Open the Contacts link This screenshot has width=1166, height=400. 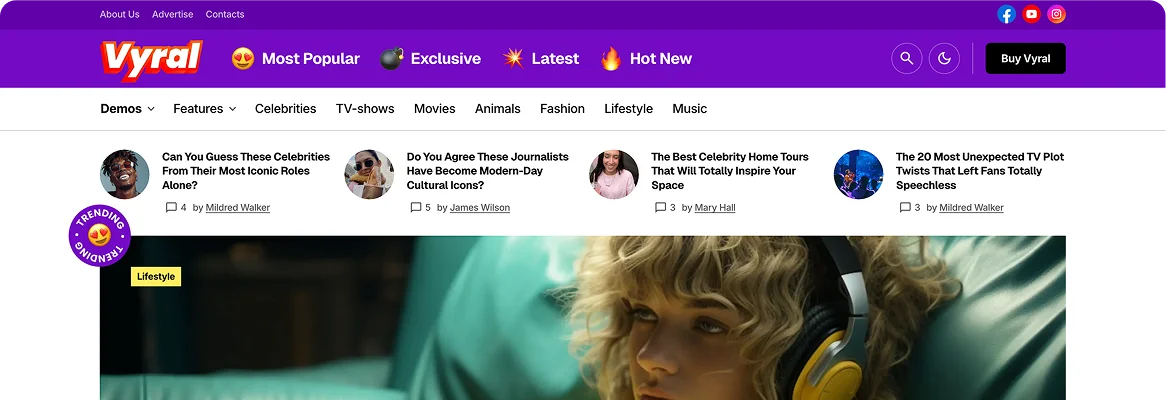point(225,14)
